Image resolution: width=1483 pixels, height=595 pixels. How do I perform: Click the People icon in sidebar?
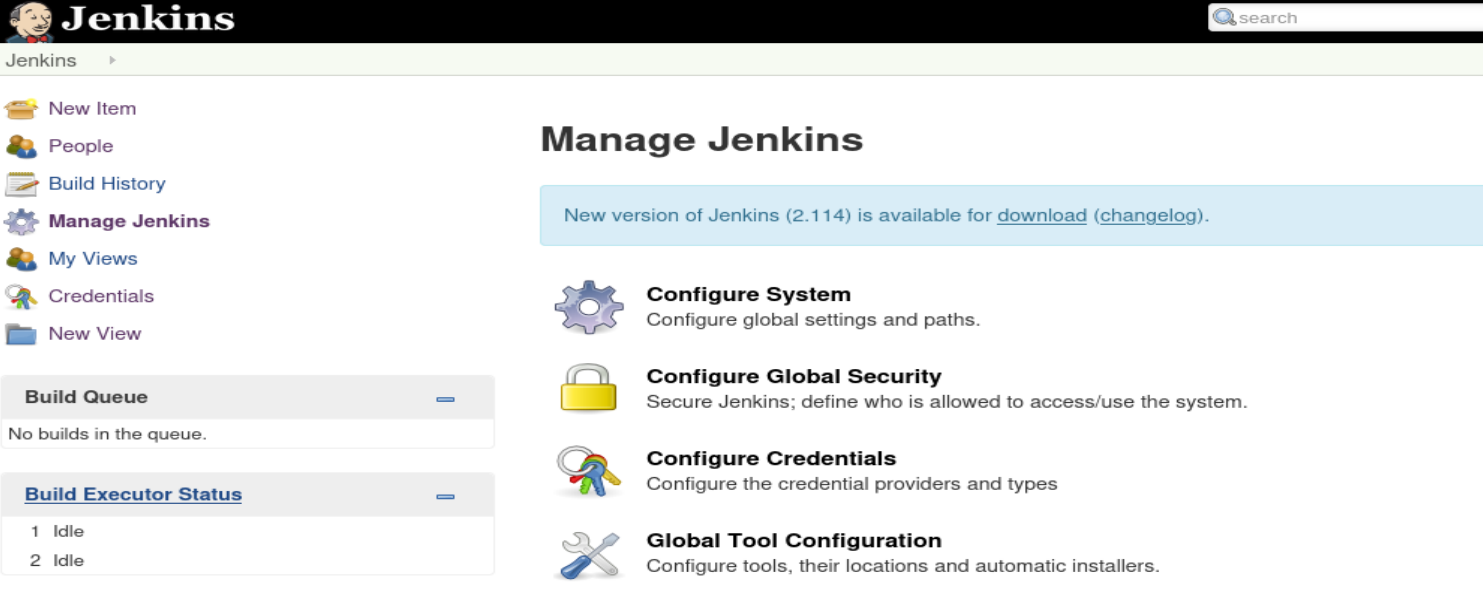[21, 146]
